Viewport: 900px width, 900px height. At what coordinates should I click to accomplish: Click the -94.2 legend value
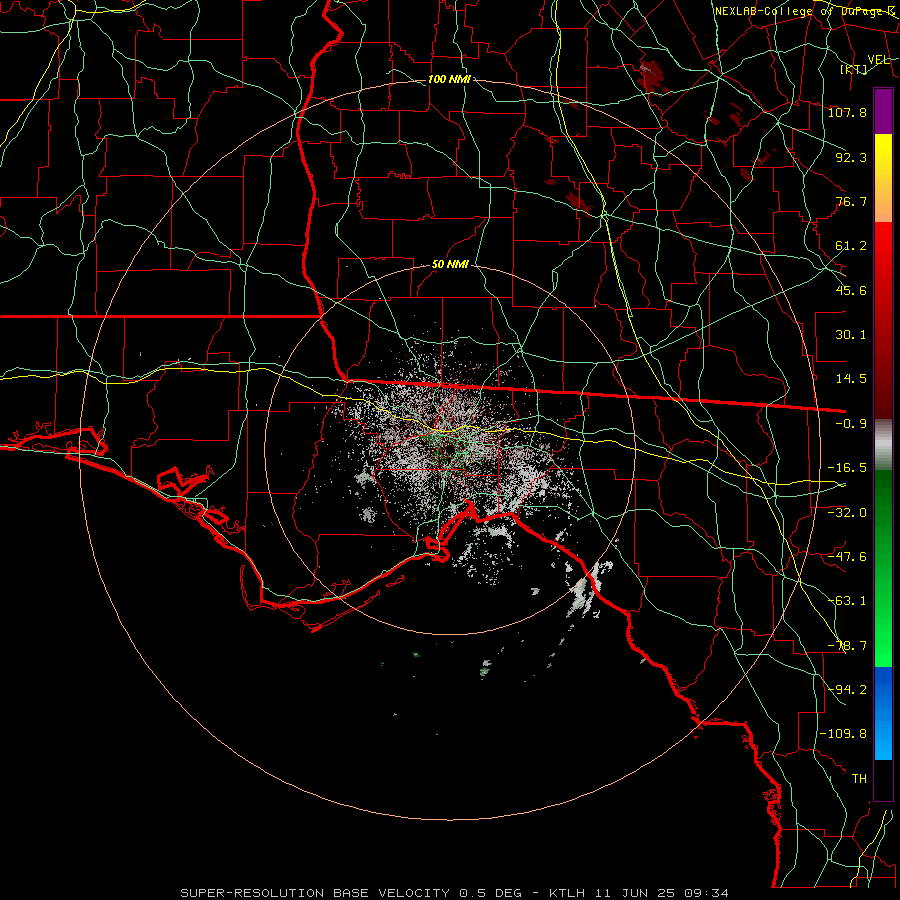click(x=847, y=689)
